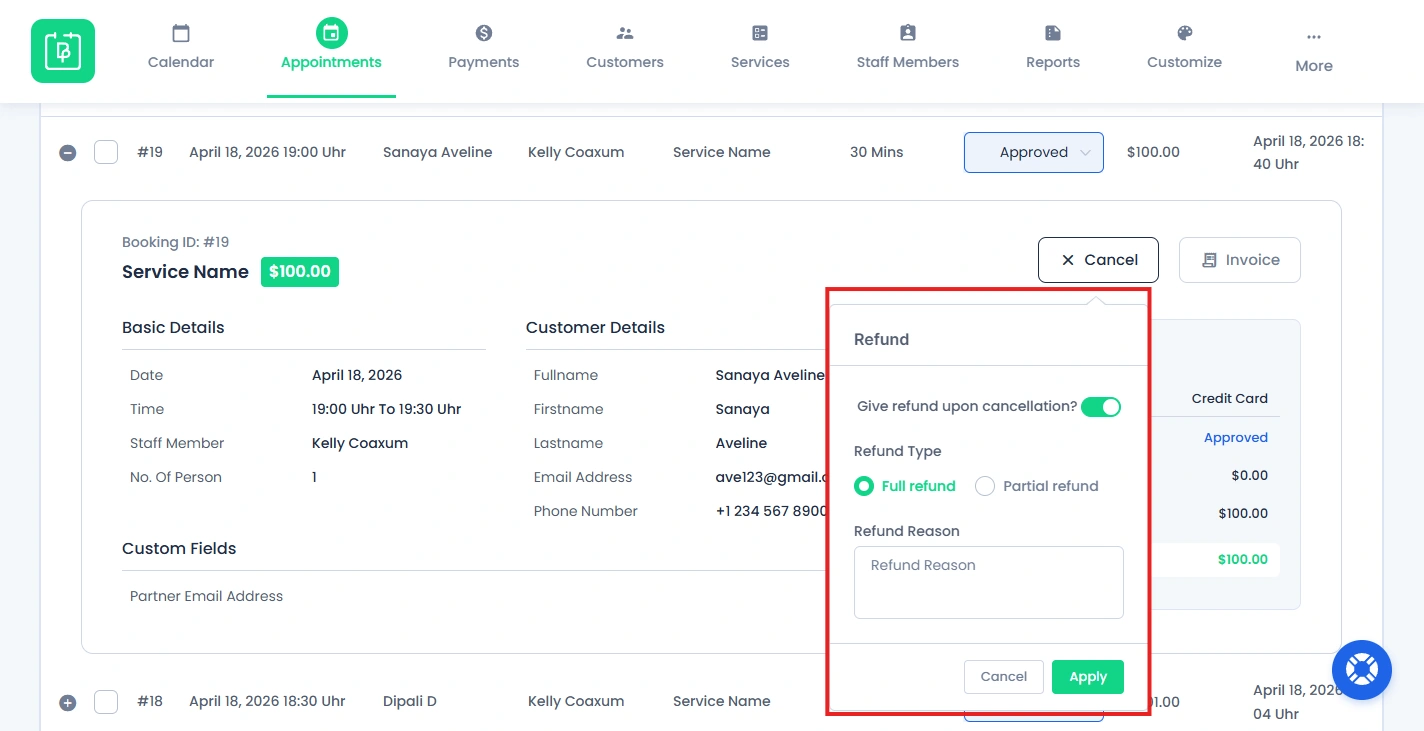Click customer name Sanaya Aveline in row #19

[x=438, y=152]
